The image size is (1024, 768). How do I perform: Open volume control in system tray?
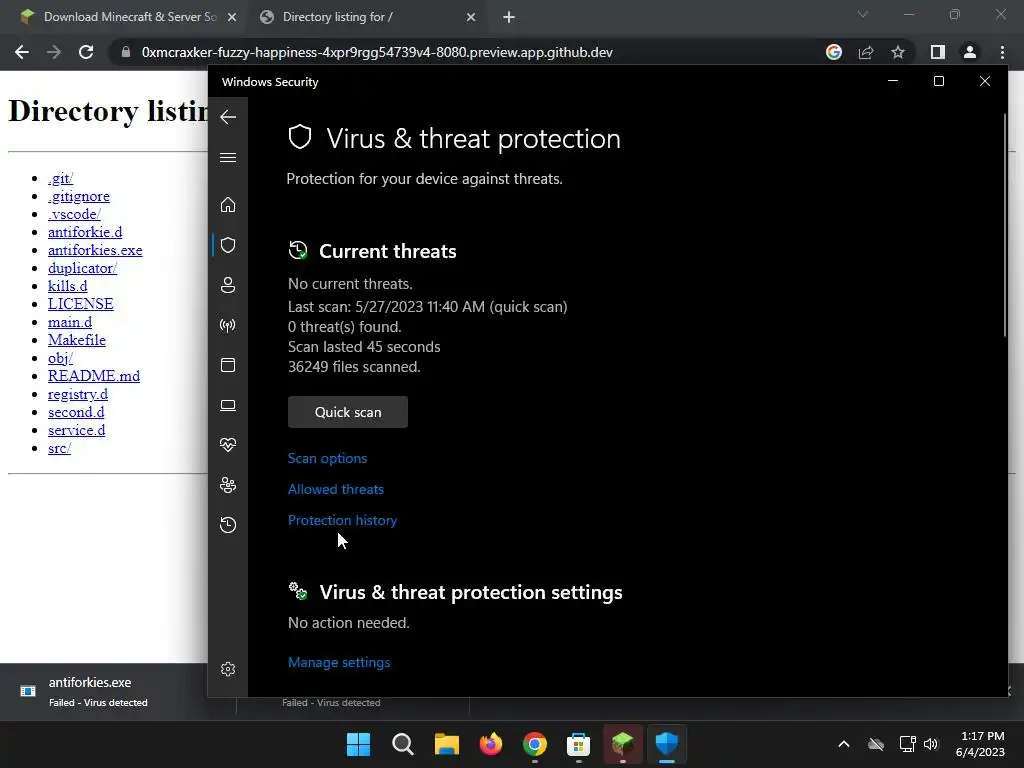931,744
